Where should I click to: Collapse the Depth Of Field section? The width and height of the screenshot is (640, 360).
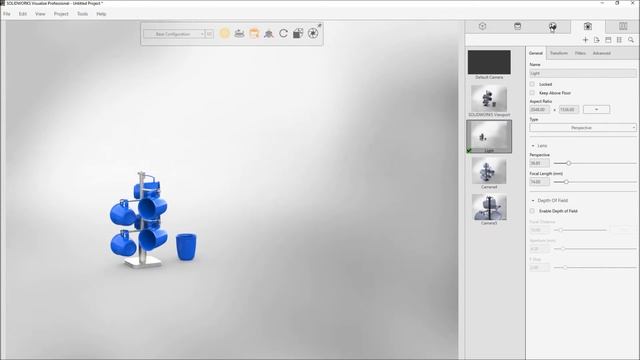(x=533, y=200)
